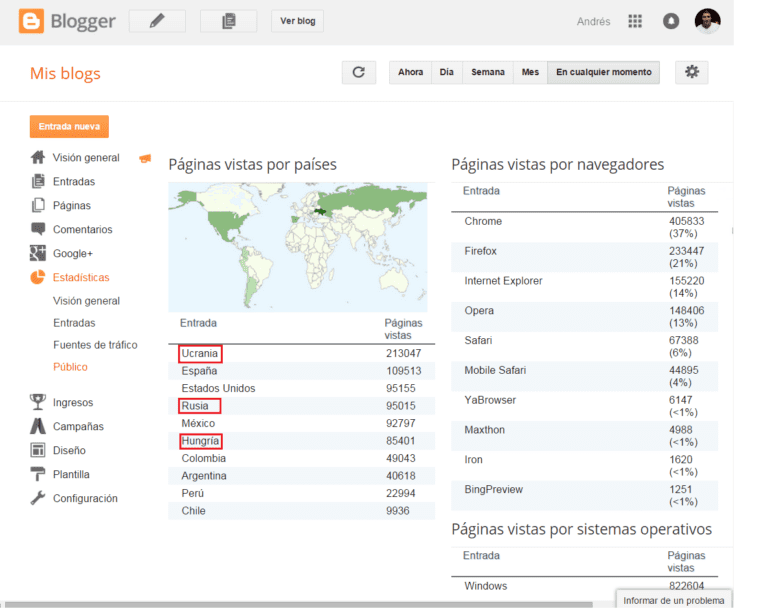Open settings gear icon
Viewport: 768px width, 609px height.
pyautogui.click(x=692, y=73)
